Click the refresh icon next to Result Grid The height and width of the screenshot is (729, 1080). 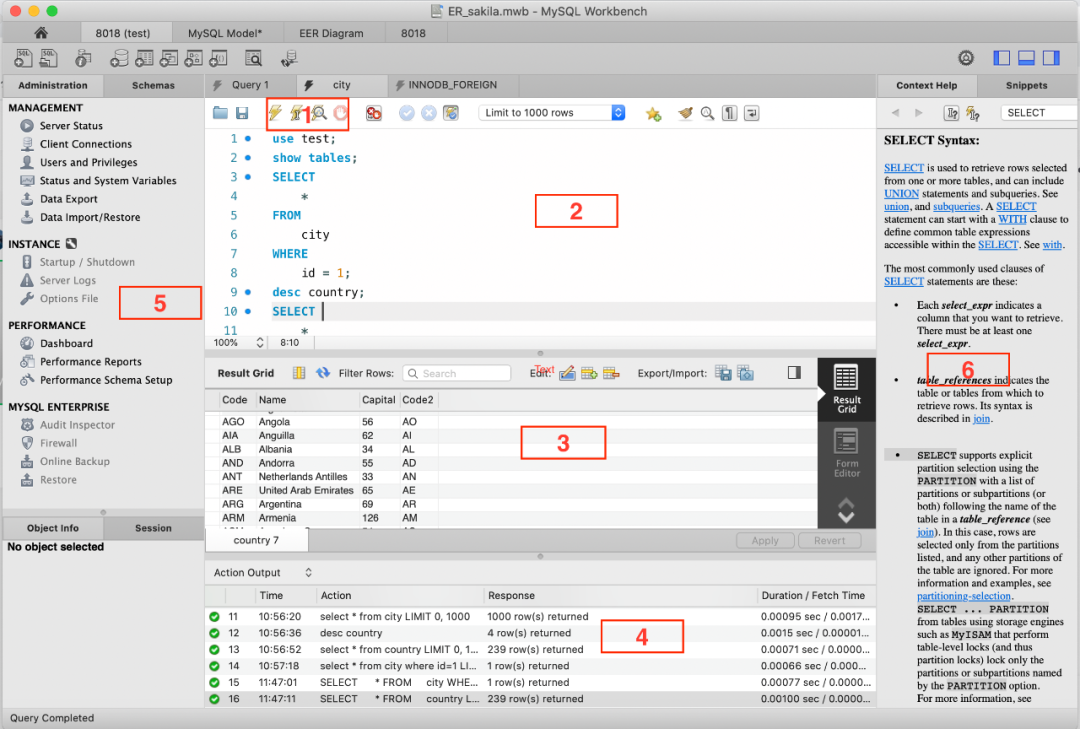(x=323, y=373)
